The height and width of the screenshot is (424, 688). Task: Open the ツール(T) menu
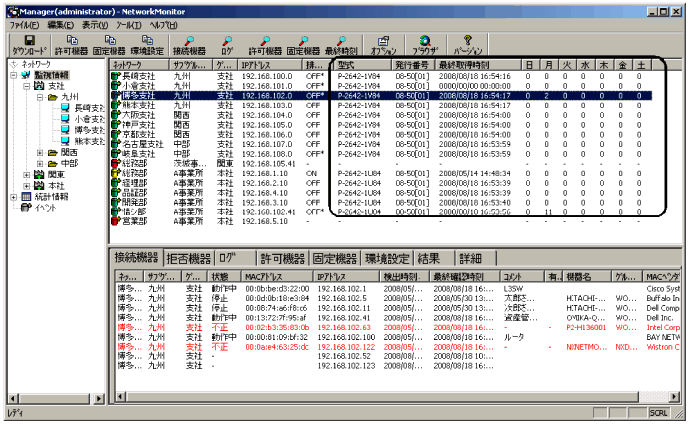click(129, 23)
